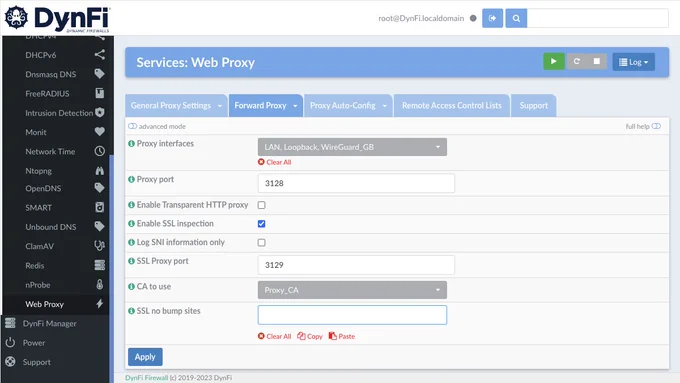The image size is (680, 383).
Task: Click the SMART disk icon
Action: (x=99, y=207)
